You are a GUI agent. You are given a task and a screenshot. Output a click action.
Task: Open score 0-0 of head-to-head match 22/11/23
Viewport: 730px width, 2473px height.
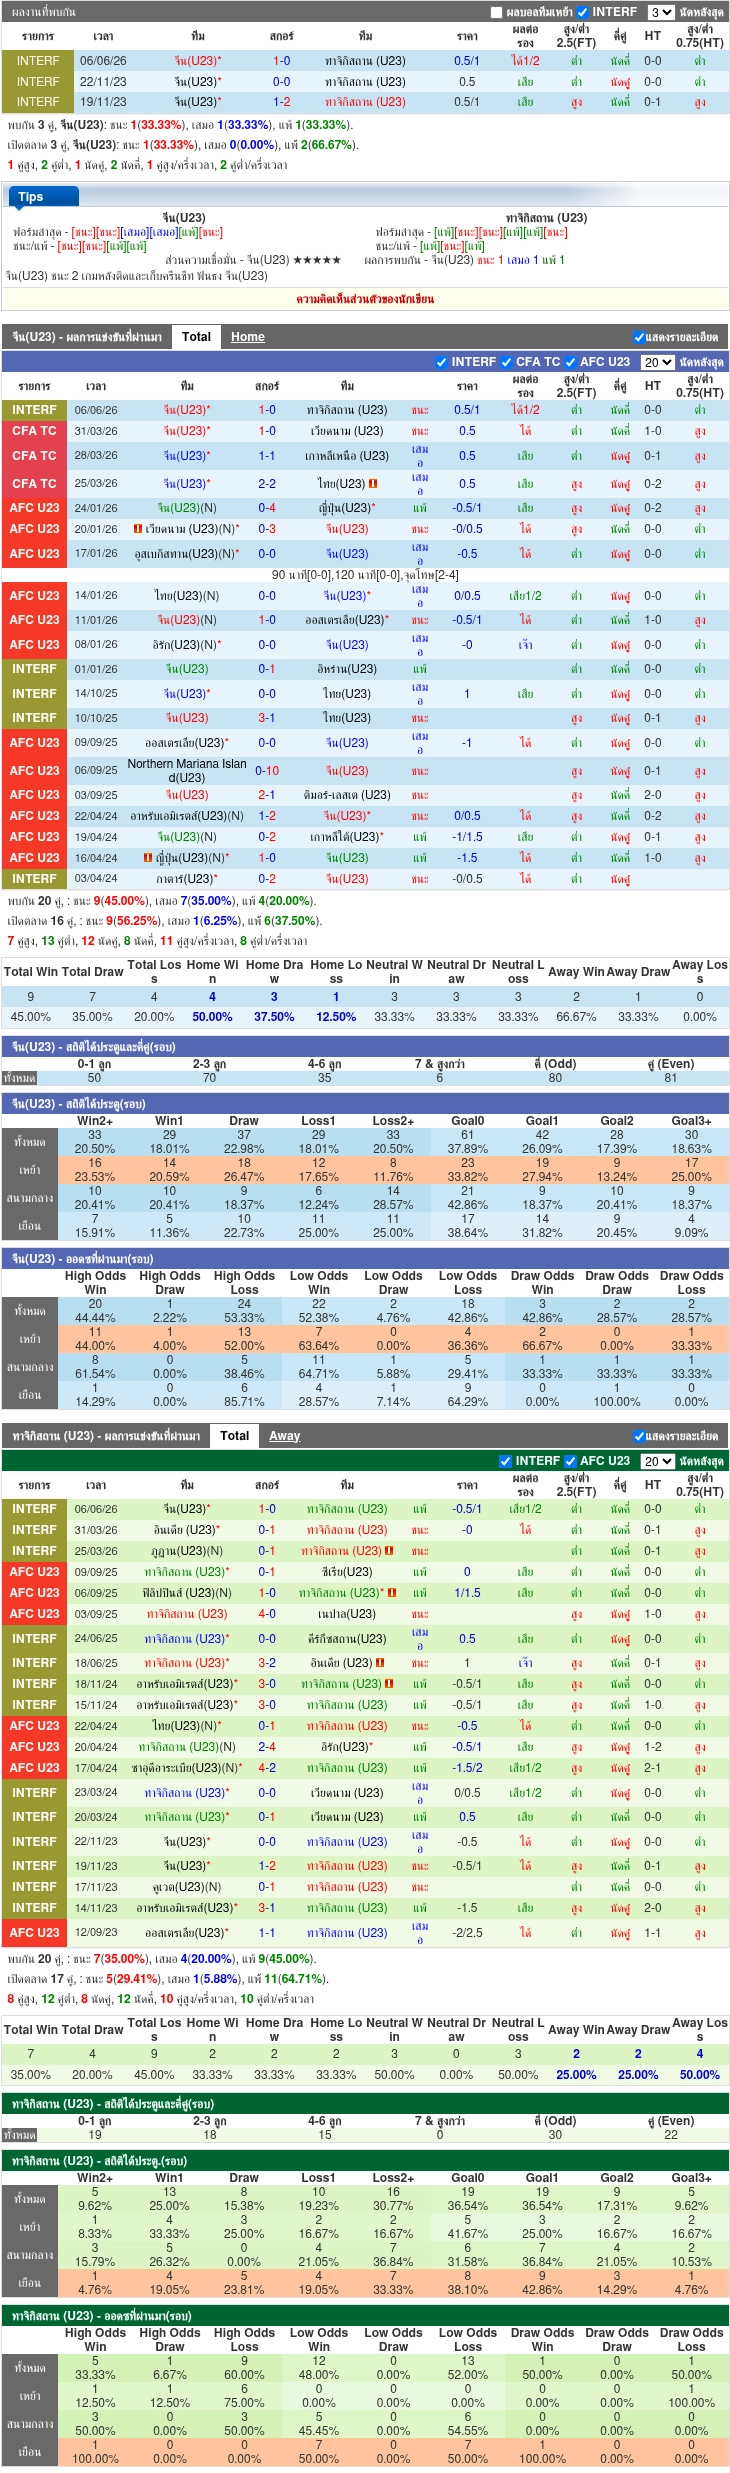pos(282,82)
